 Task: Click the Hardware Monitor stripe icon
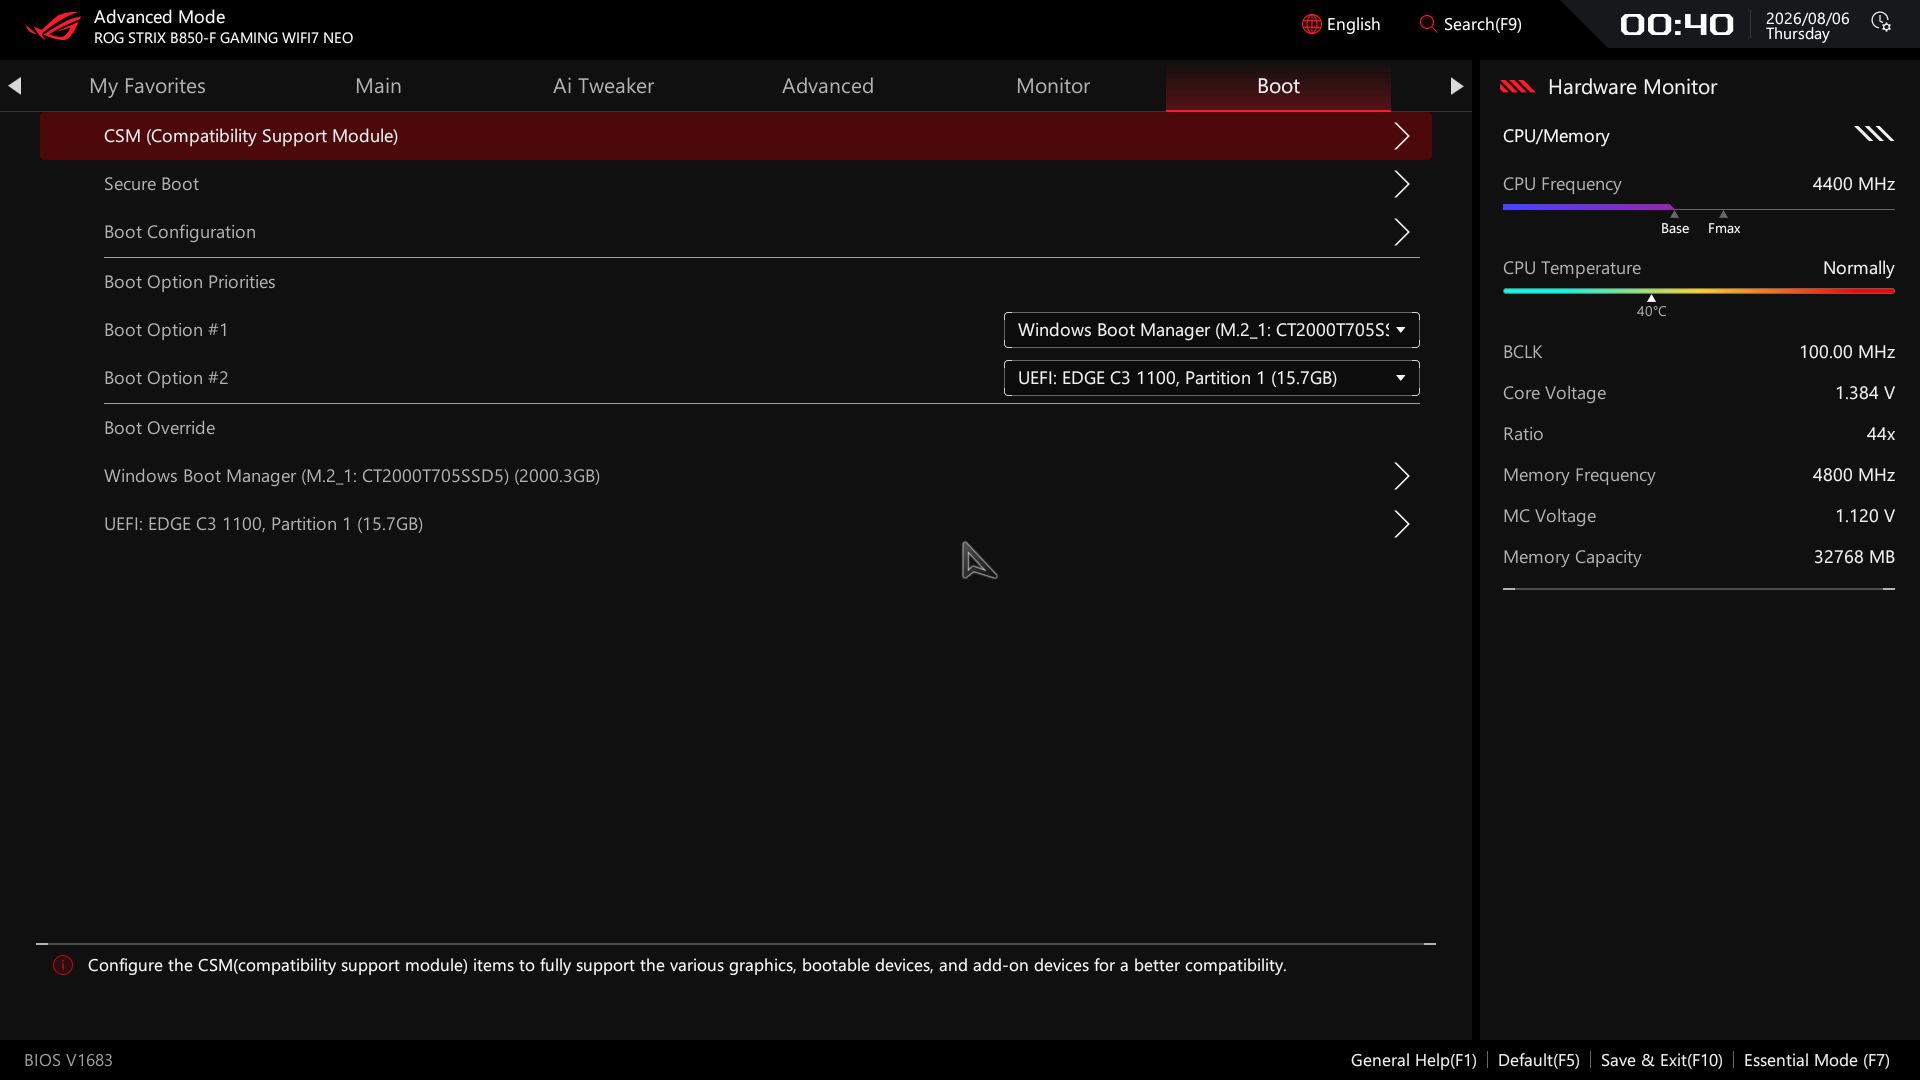1517,87
